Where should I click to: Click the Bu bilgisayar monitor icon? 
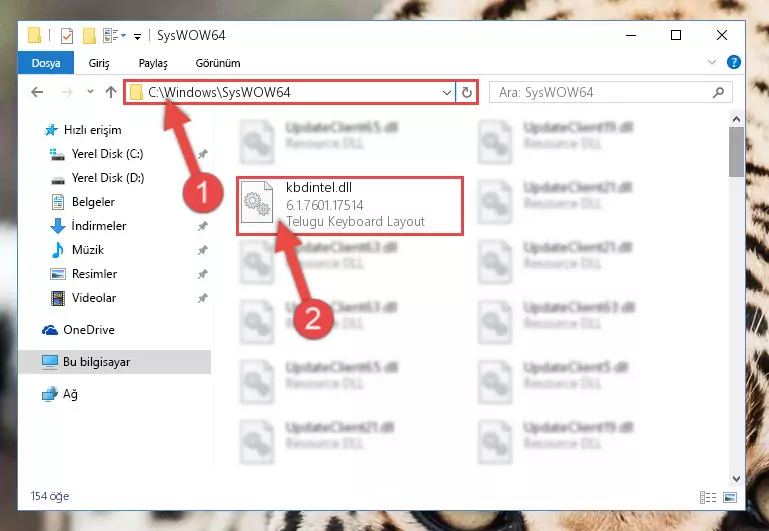click(50, 362)
